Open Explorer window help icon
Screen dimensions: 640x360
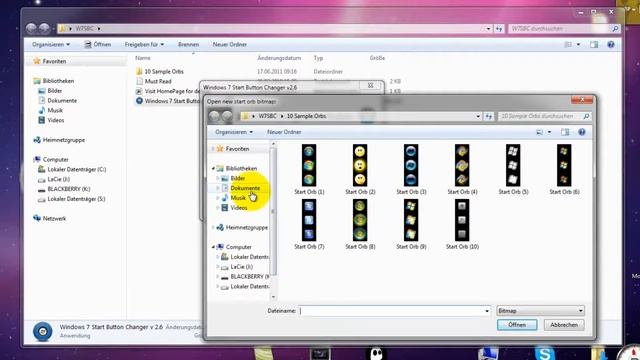(611, 44)
